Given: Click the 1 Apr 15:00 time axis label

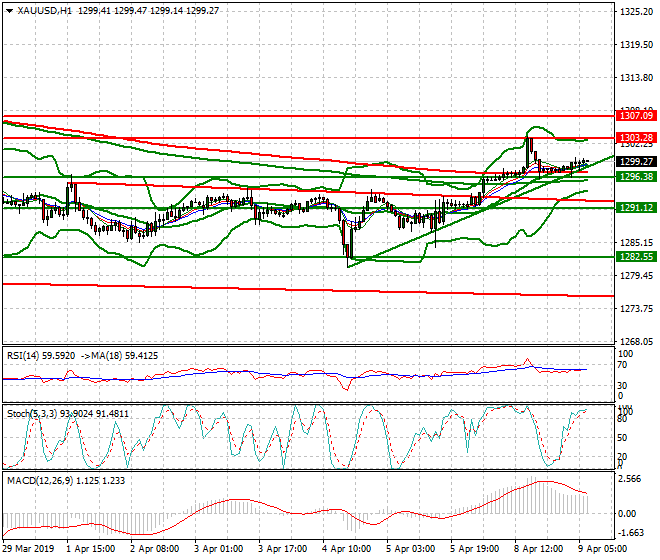Looking at the screenshot, I should pos(90,549).
